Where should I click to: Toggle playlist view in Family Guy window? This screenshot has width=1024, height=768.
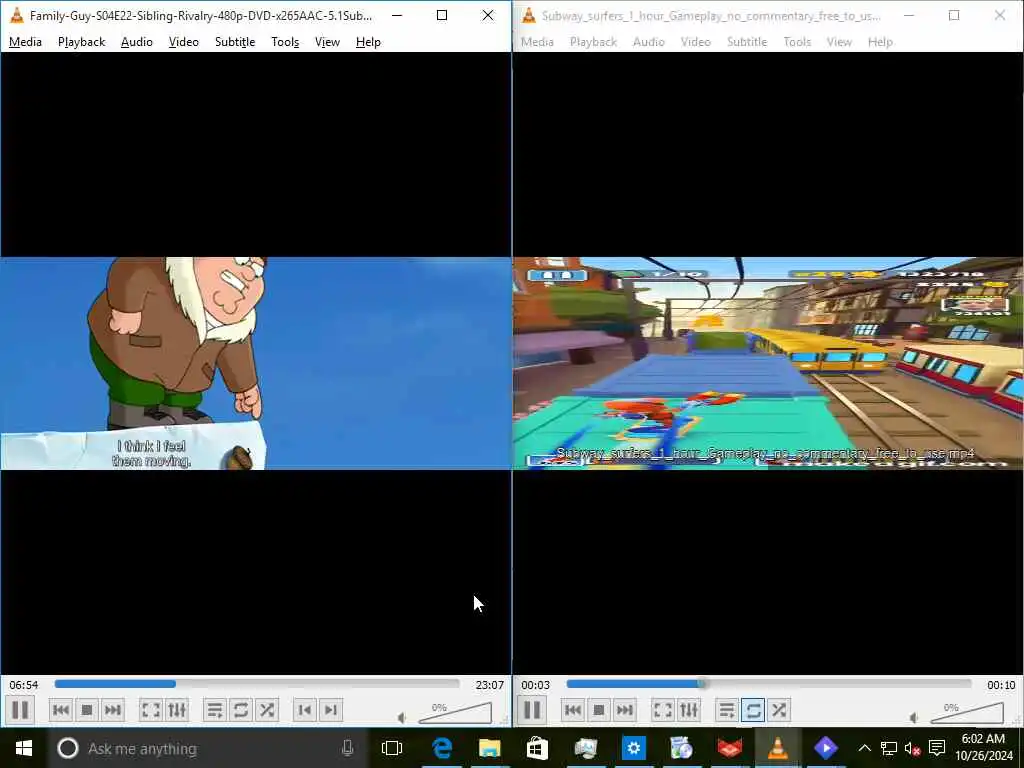coord(215,710)
